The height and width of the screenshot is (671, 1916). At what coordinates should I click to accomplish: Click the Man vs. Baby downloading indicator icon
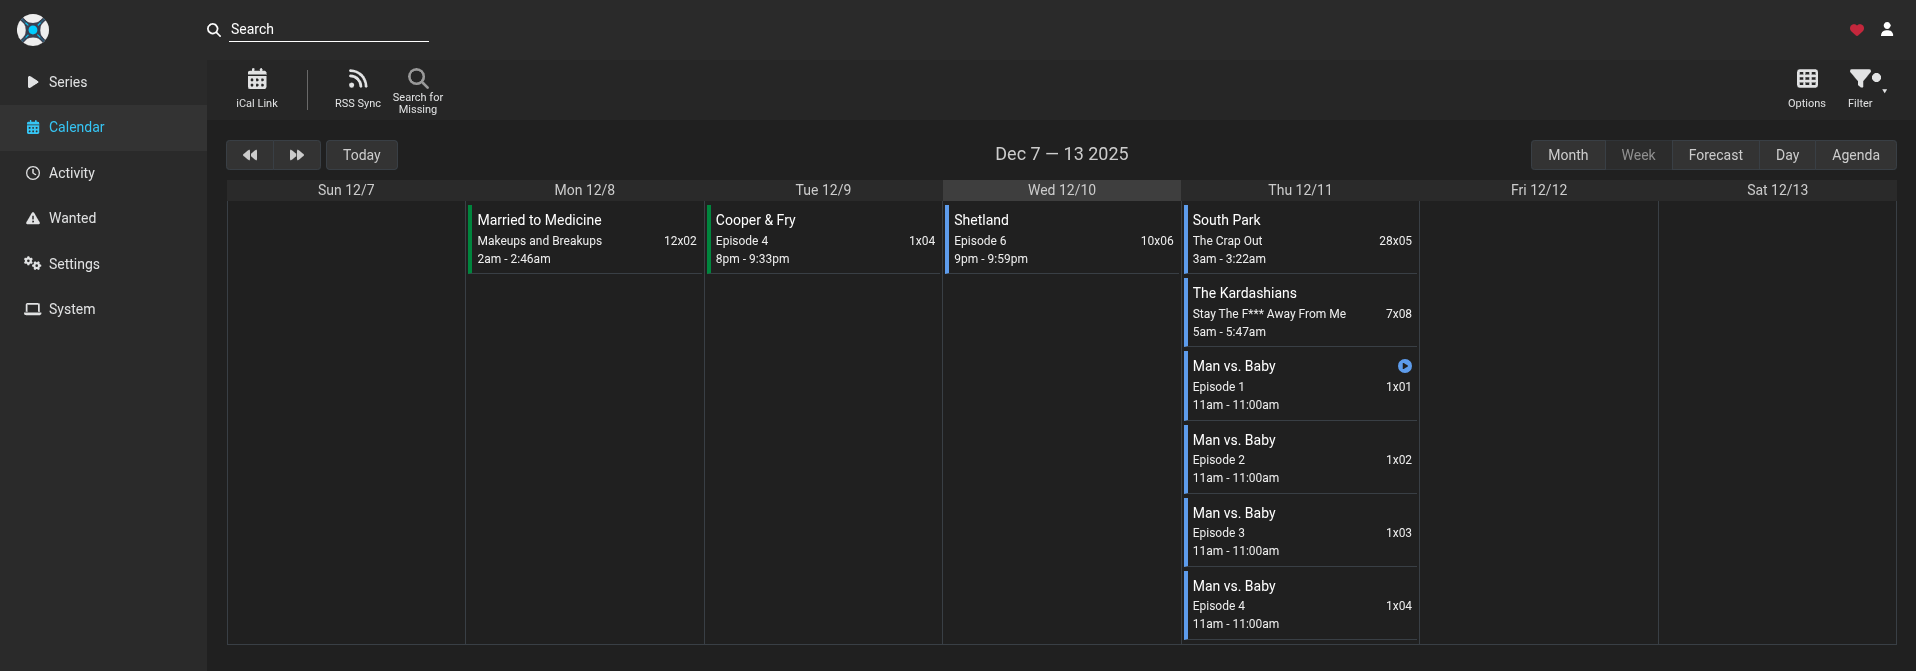click(1404, 366)
